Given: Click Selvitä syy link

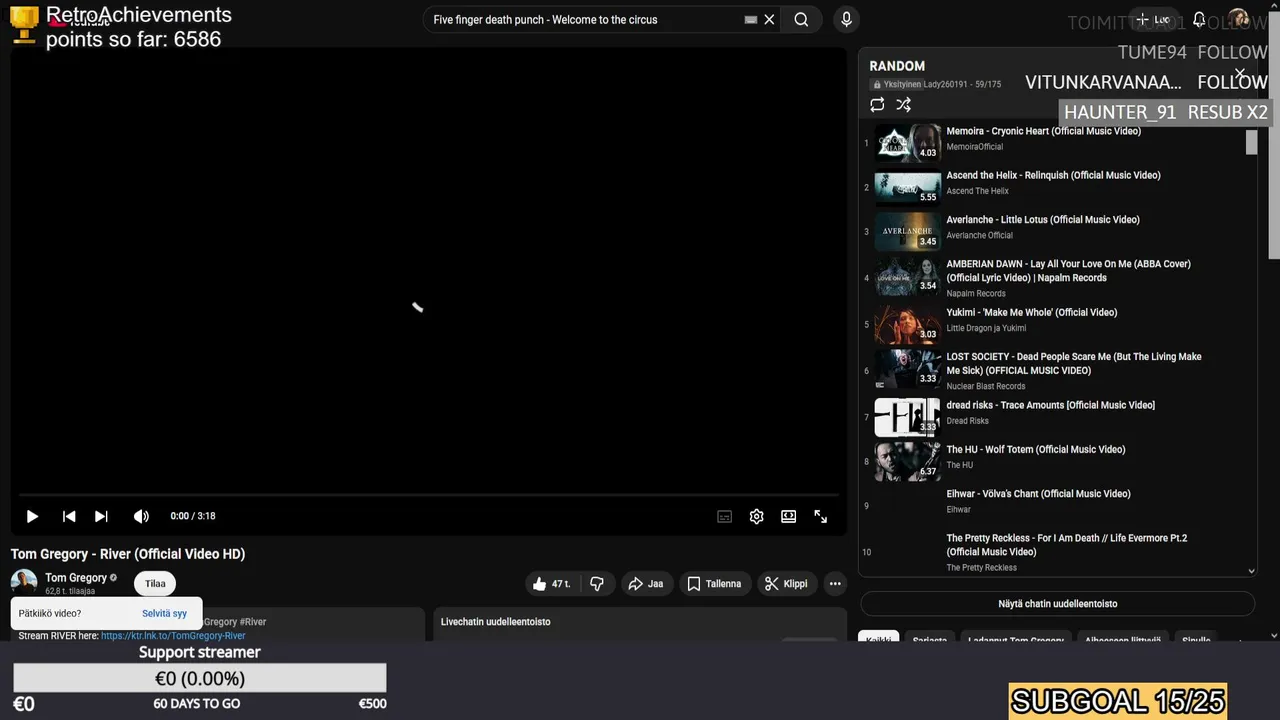Looking at the screenshot, I should [164, 614].
